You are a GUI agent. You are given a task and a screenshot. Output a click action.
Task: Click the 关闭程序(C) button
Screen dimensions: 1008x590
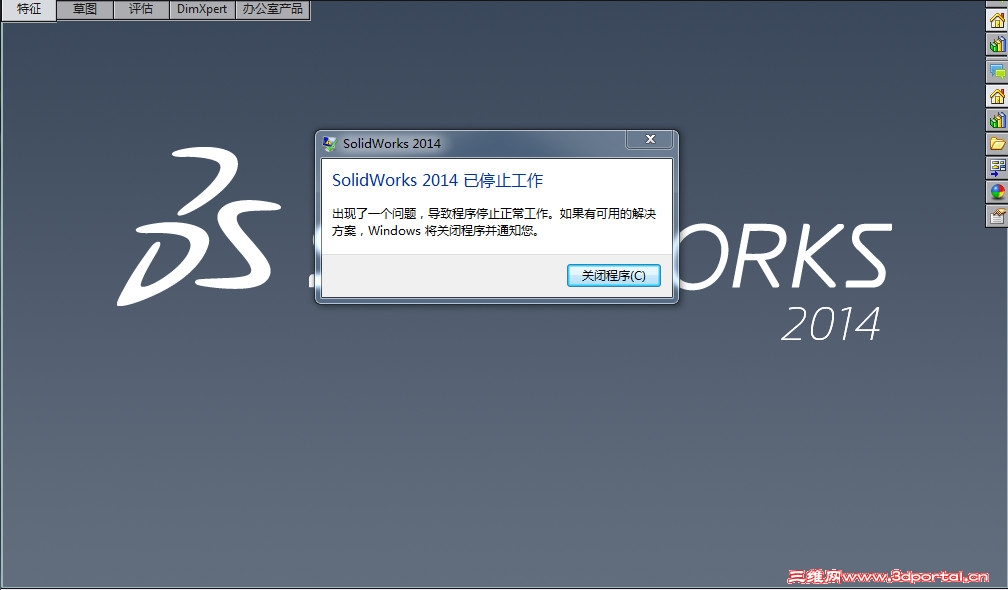613,276
